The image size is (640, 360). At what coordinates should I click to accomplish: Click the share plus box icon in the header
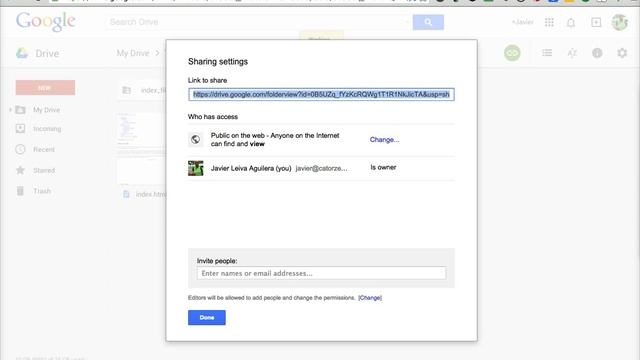[596, 22]
